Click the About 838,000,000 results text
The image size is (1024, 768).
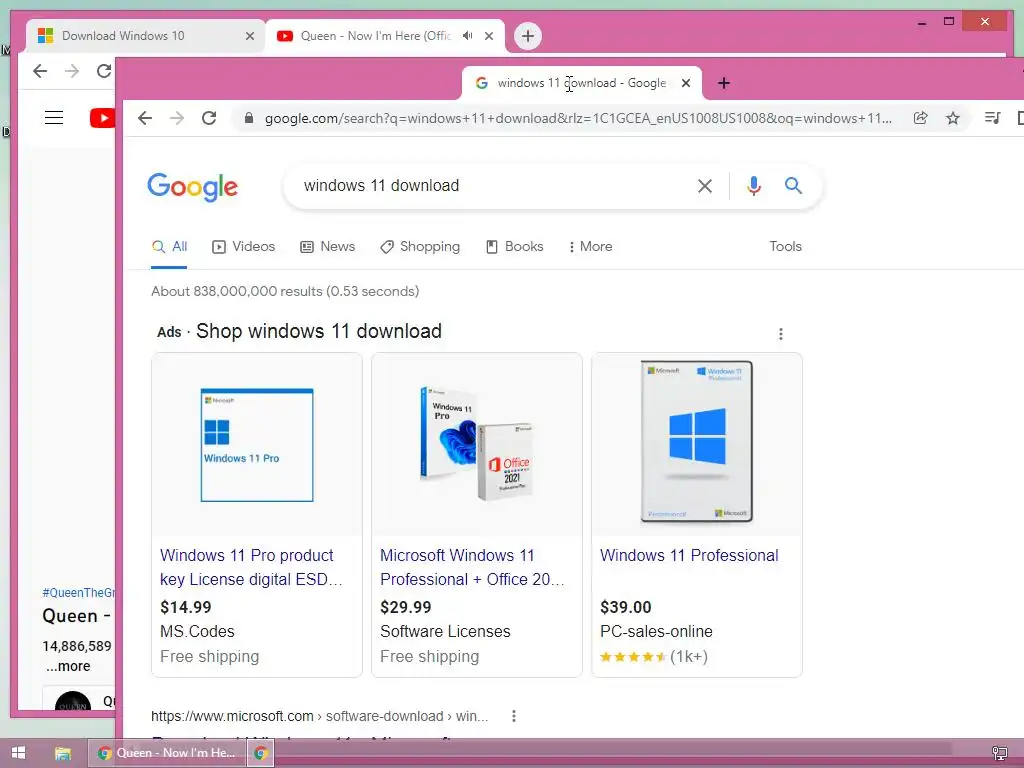coord(285,291)
